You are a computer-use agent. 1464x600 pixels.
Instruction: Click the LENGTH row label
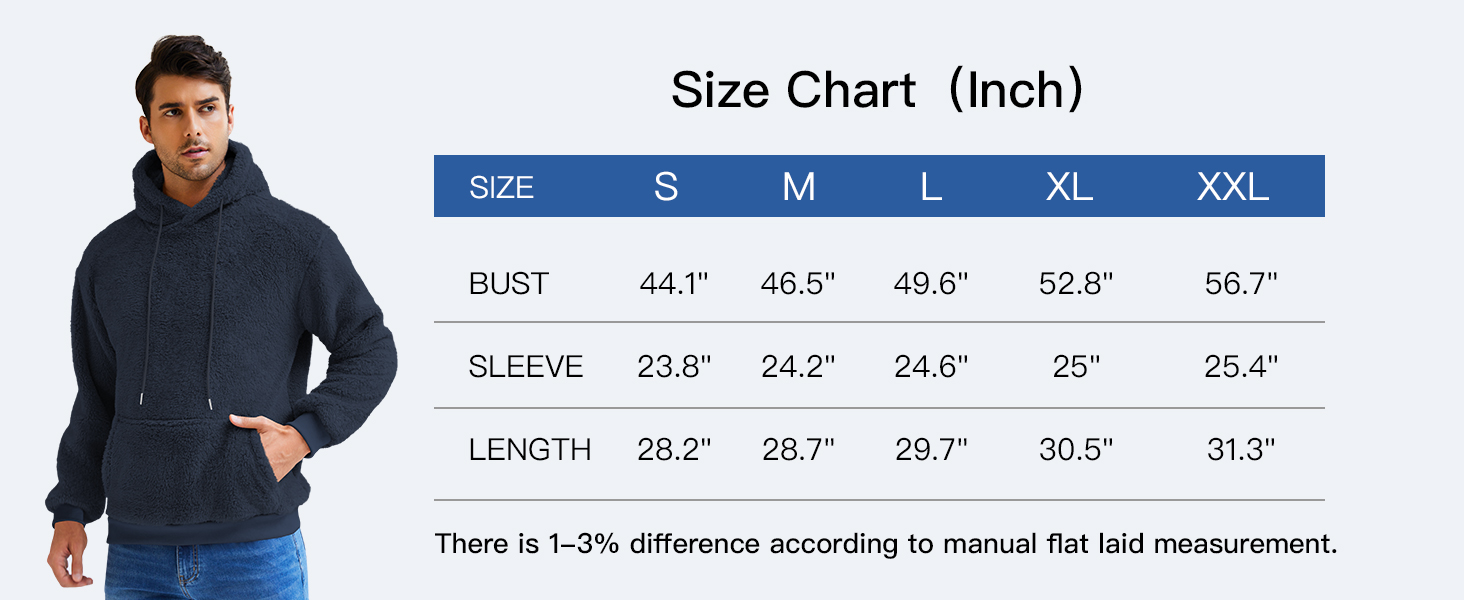coord(530,450)
